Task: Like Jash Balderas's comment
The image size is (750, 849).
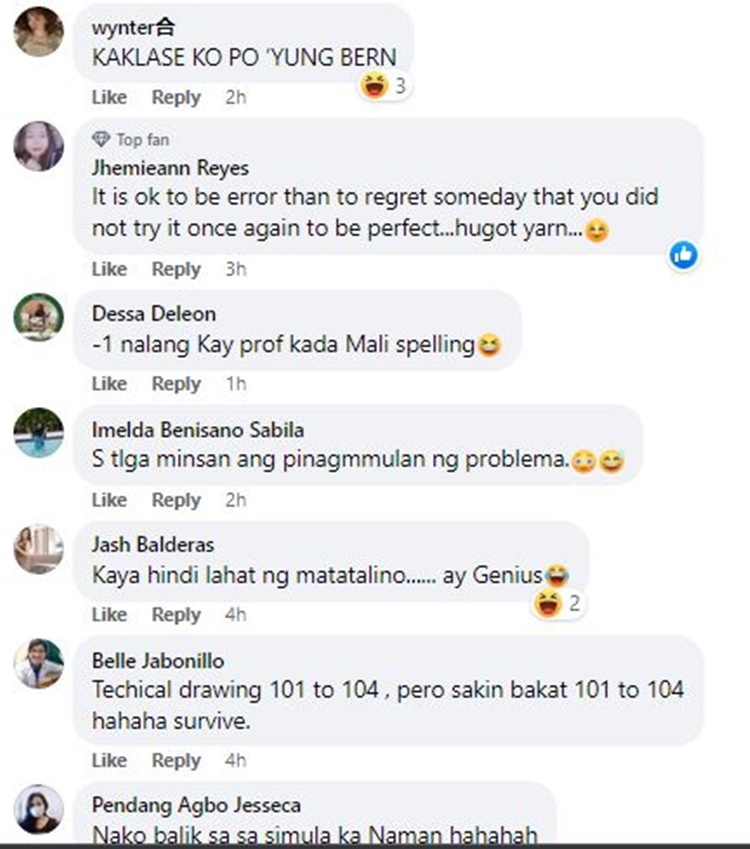Action: click(109, 615)
